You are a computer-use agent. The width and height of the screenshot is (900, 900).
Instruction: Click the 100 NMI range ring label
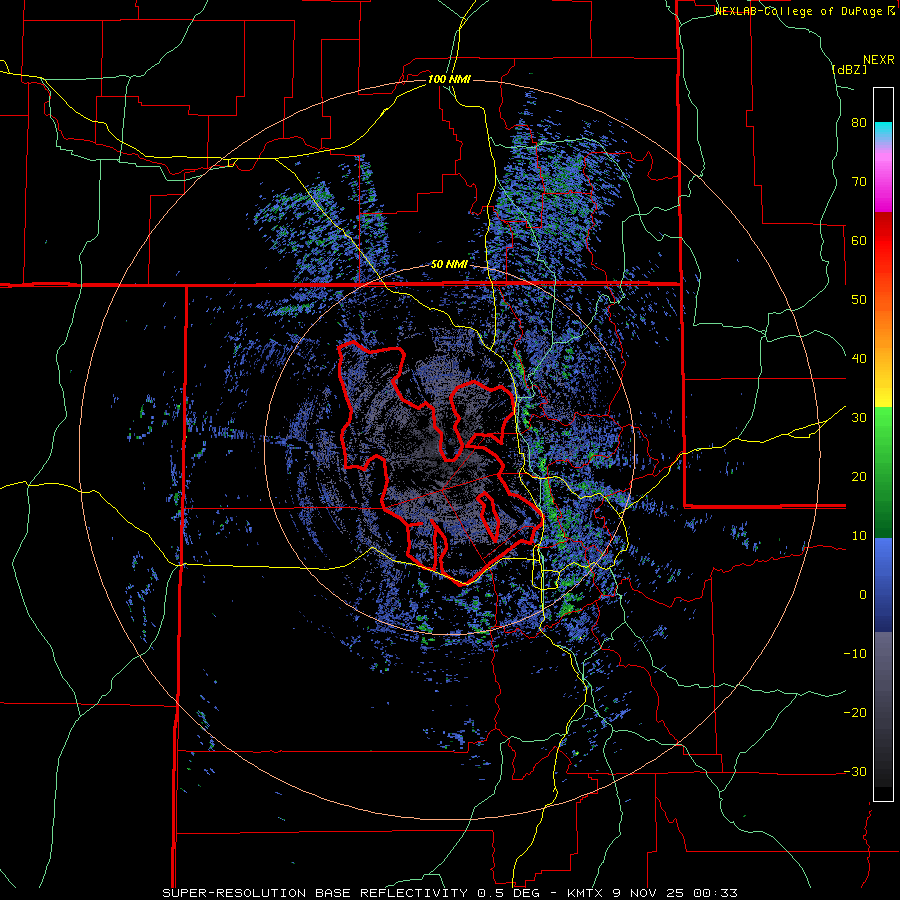pos(449,79)
